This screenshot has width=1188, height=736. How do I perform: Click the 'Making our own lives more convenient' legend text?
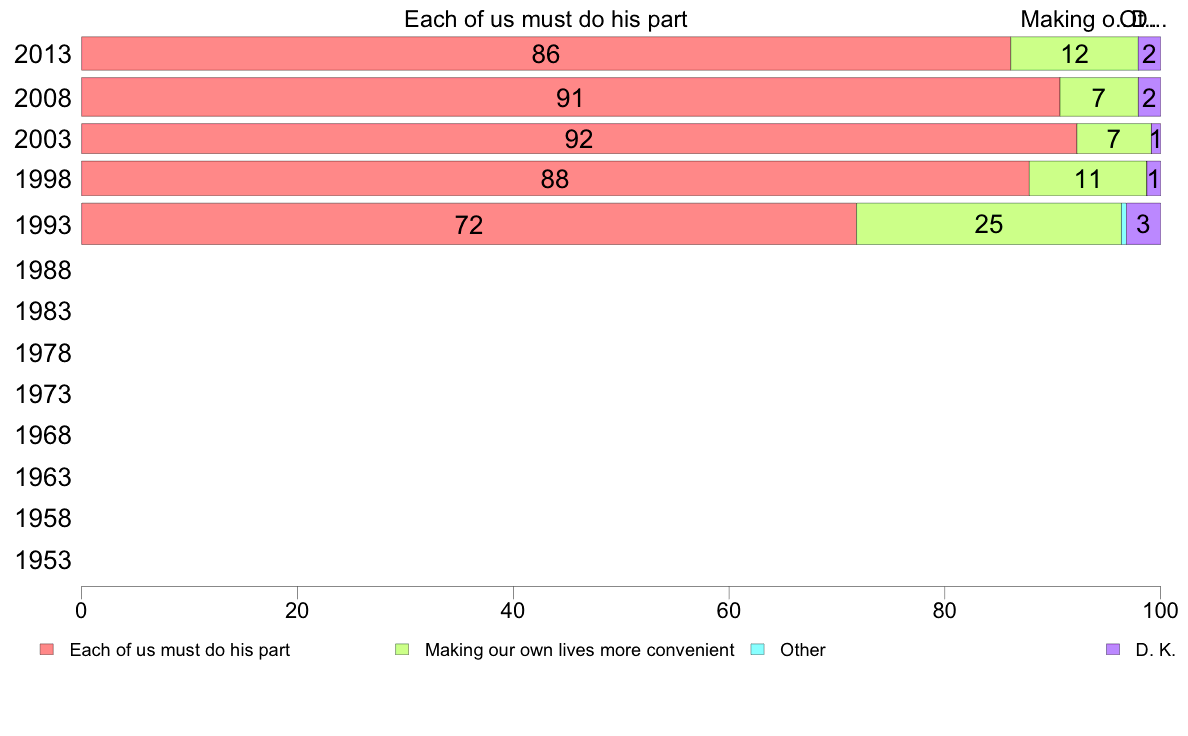click(580, 650)
